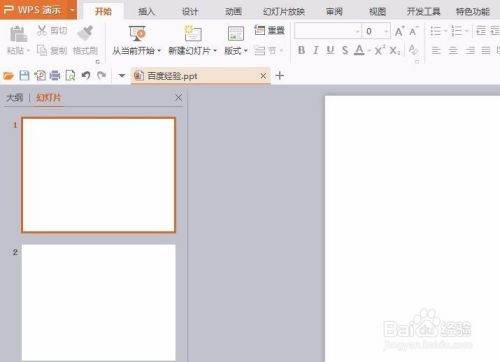This screenshot has height=362, width=500.
Task: Switch to the Insert ribbon tab
Action: coord(146,12)
